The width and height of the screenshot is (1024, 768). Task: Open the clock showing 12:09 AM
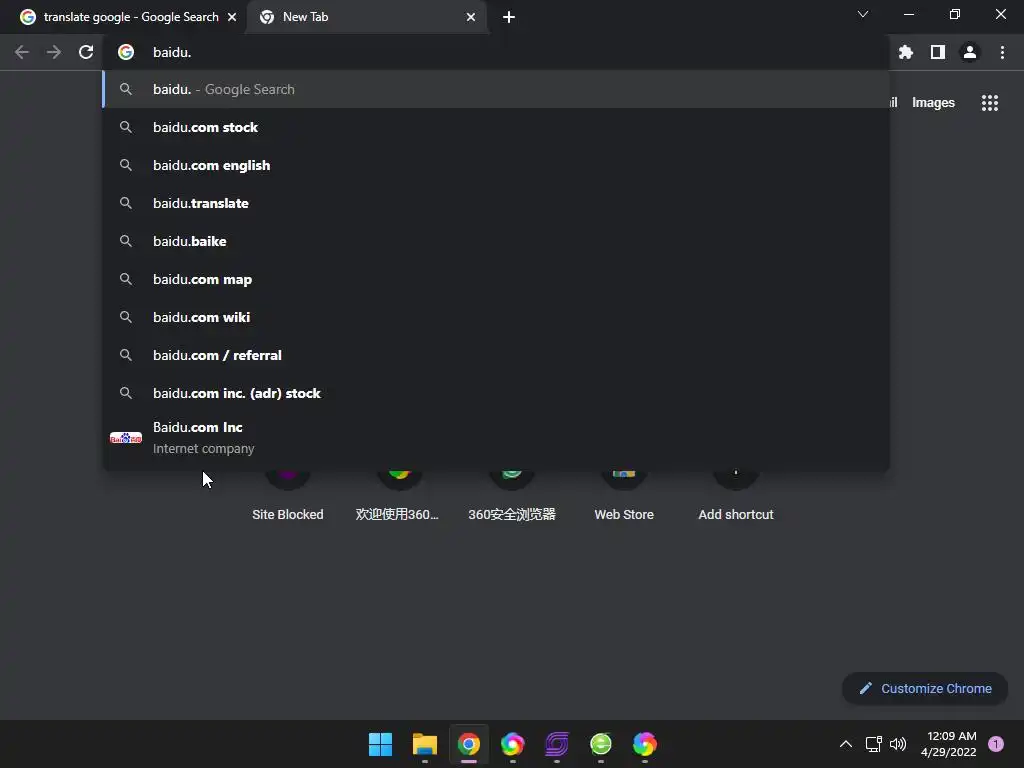pyautogui.click(x=949, y=744)
